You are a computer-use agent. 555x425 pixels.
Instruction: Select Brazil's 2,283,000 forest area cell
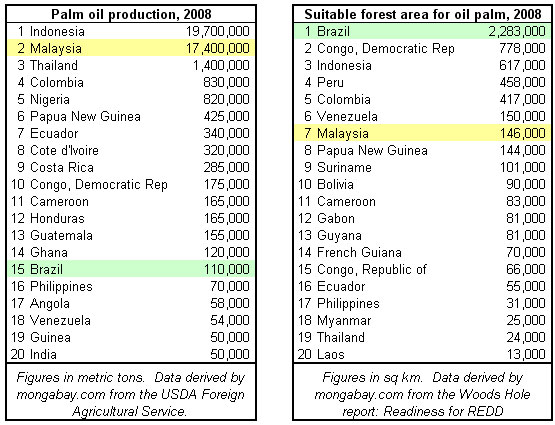pos(517,31)
